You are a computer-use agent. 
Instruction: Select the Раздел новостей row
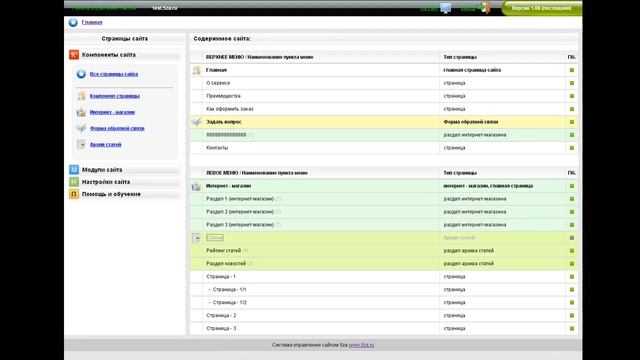pyautogui.click(x=384, y=264)
